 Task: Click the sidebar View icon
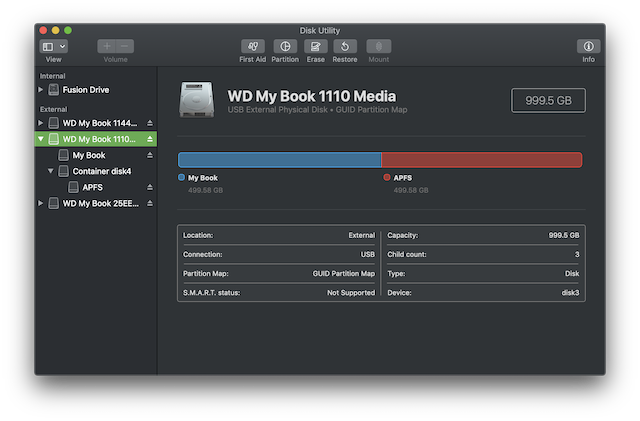click(48, 47)
